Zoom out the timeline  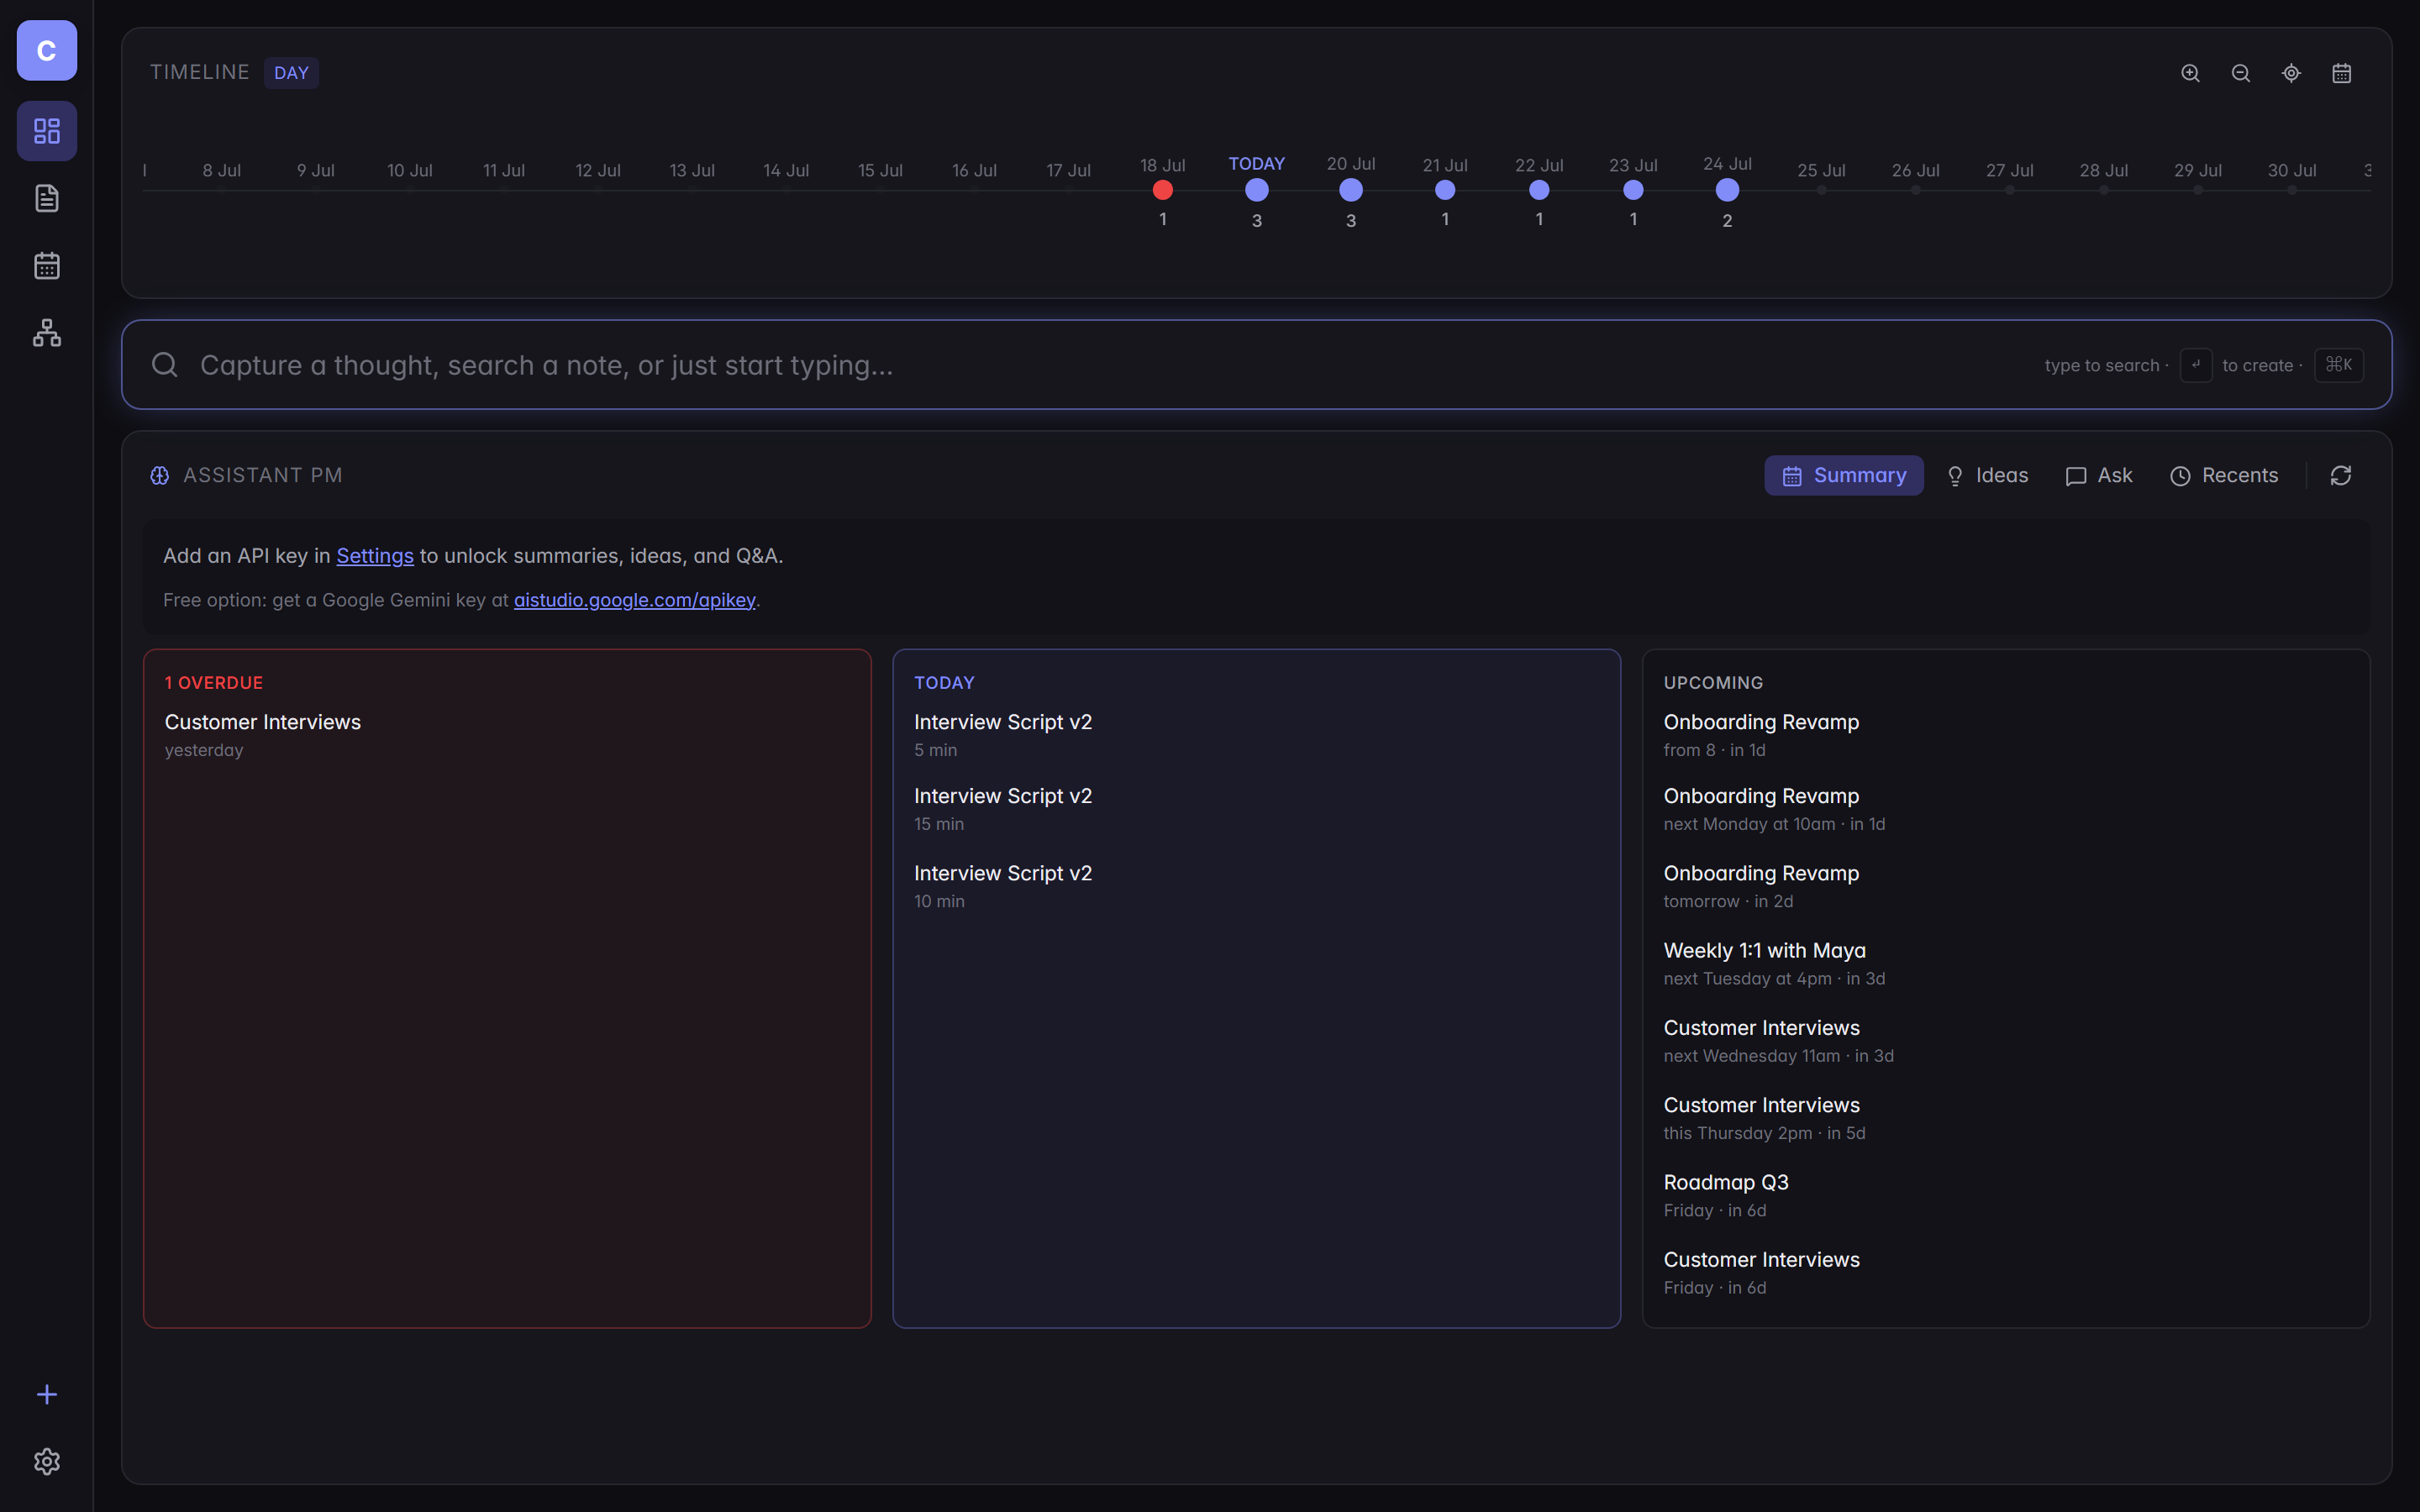(2241, 73)
